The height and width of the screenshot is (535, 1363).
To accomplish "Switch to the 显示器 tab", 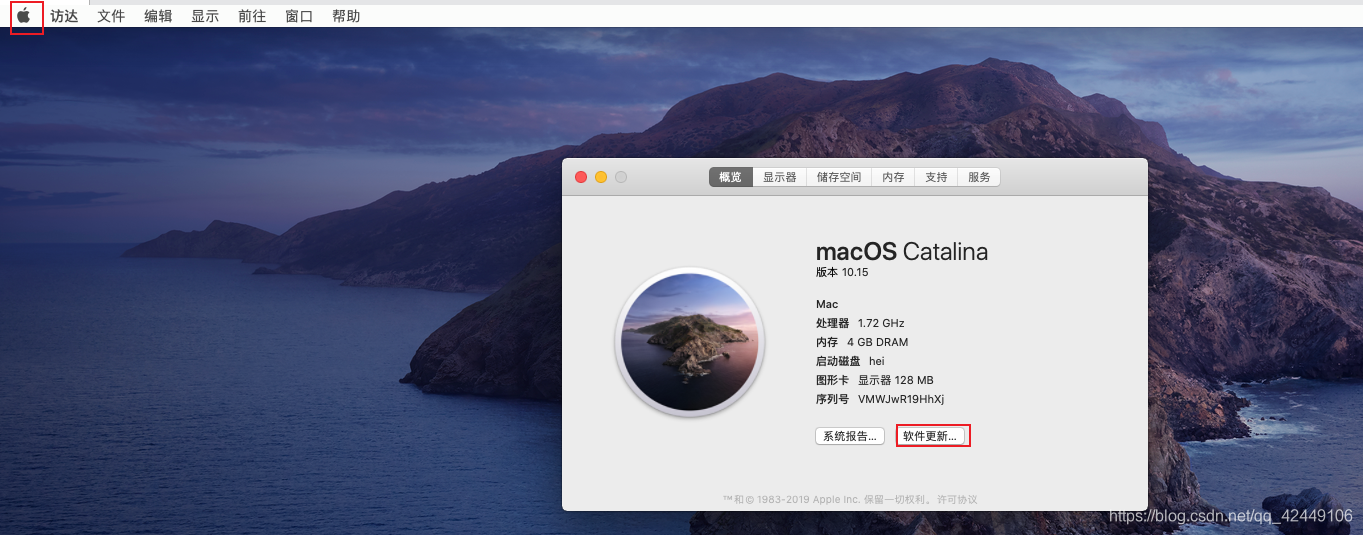I will click(x=779, y=177).
